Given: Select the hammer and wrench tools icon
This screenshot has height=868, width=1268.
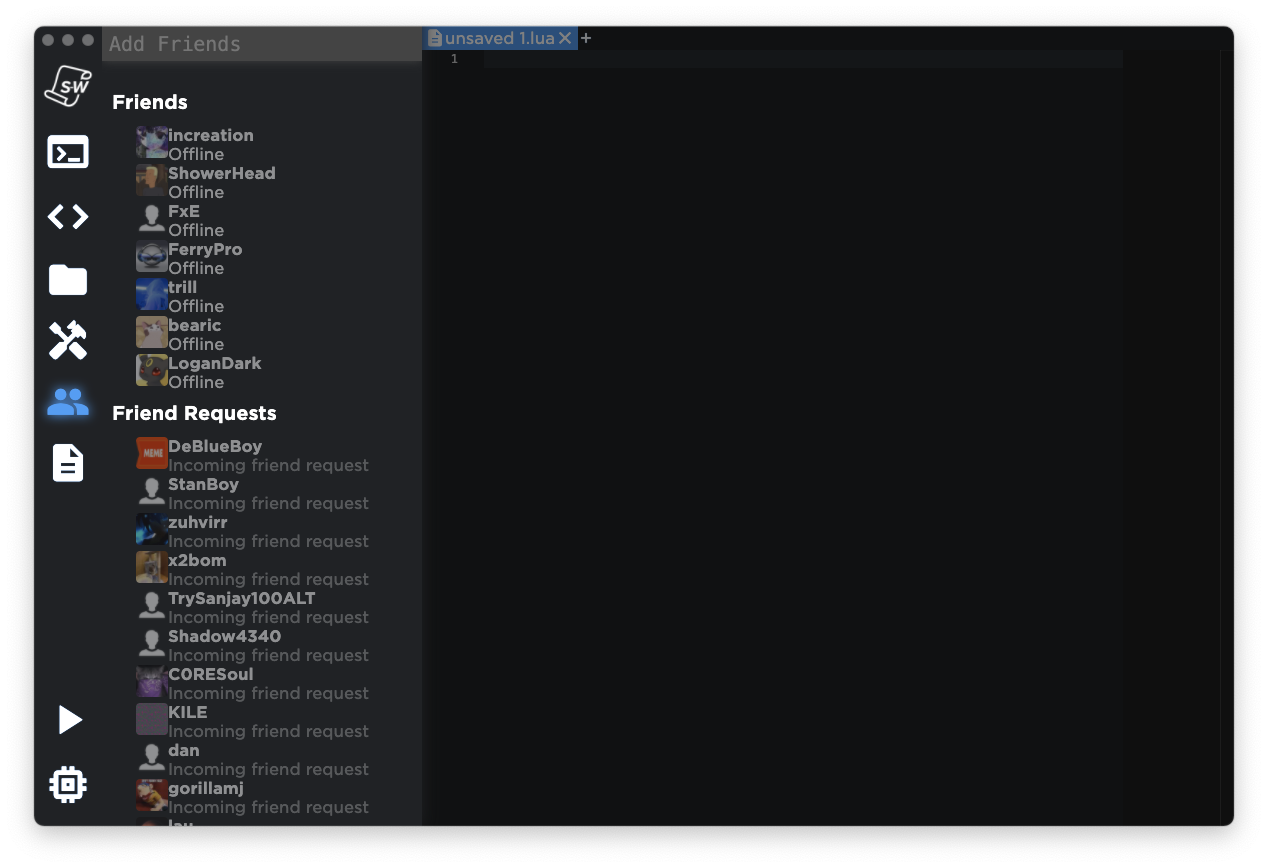Looking at the screenshot, I should click(68, 341).
